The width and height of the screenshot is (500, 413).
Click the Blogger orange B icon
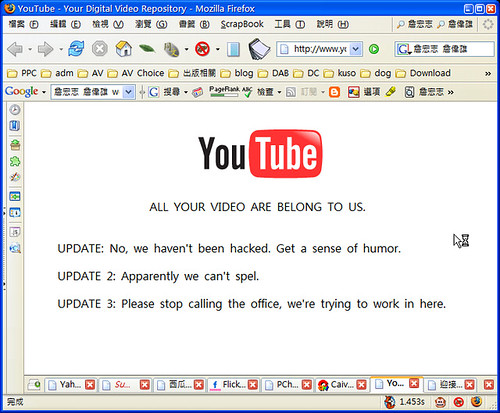point(334,92)
